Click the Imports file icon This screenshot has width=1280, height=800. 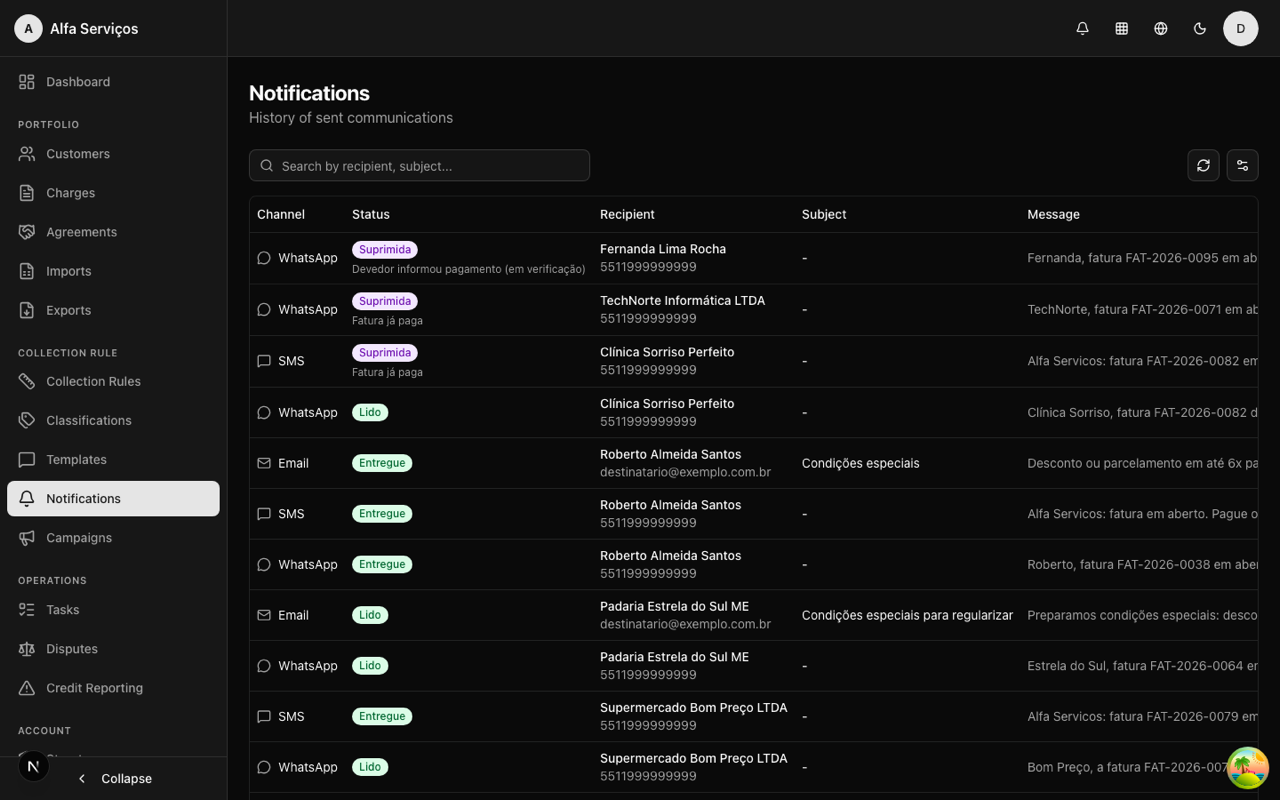(x=27, y=271)
